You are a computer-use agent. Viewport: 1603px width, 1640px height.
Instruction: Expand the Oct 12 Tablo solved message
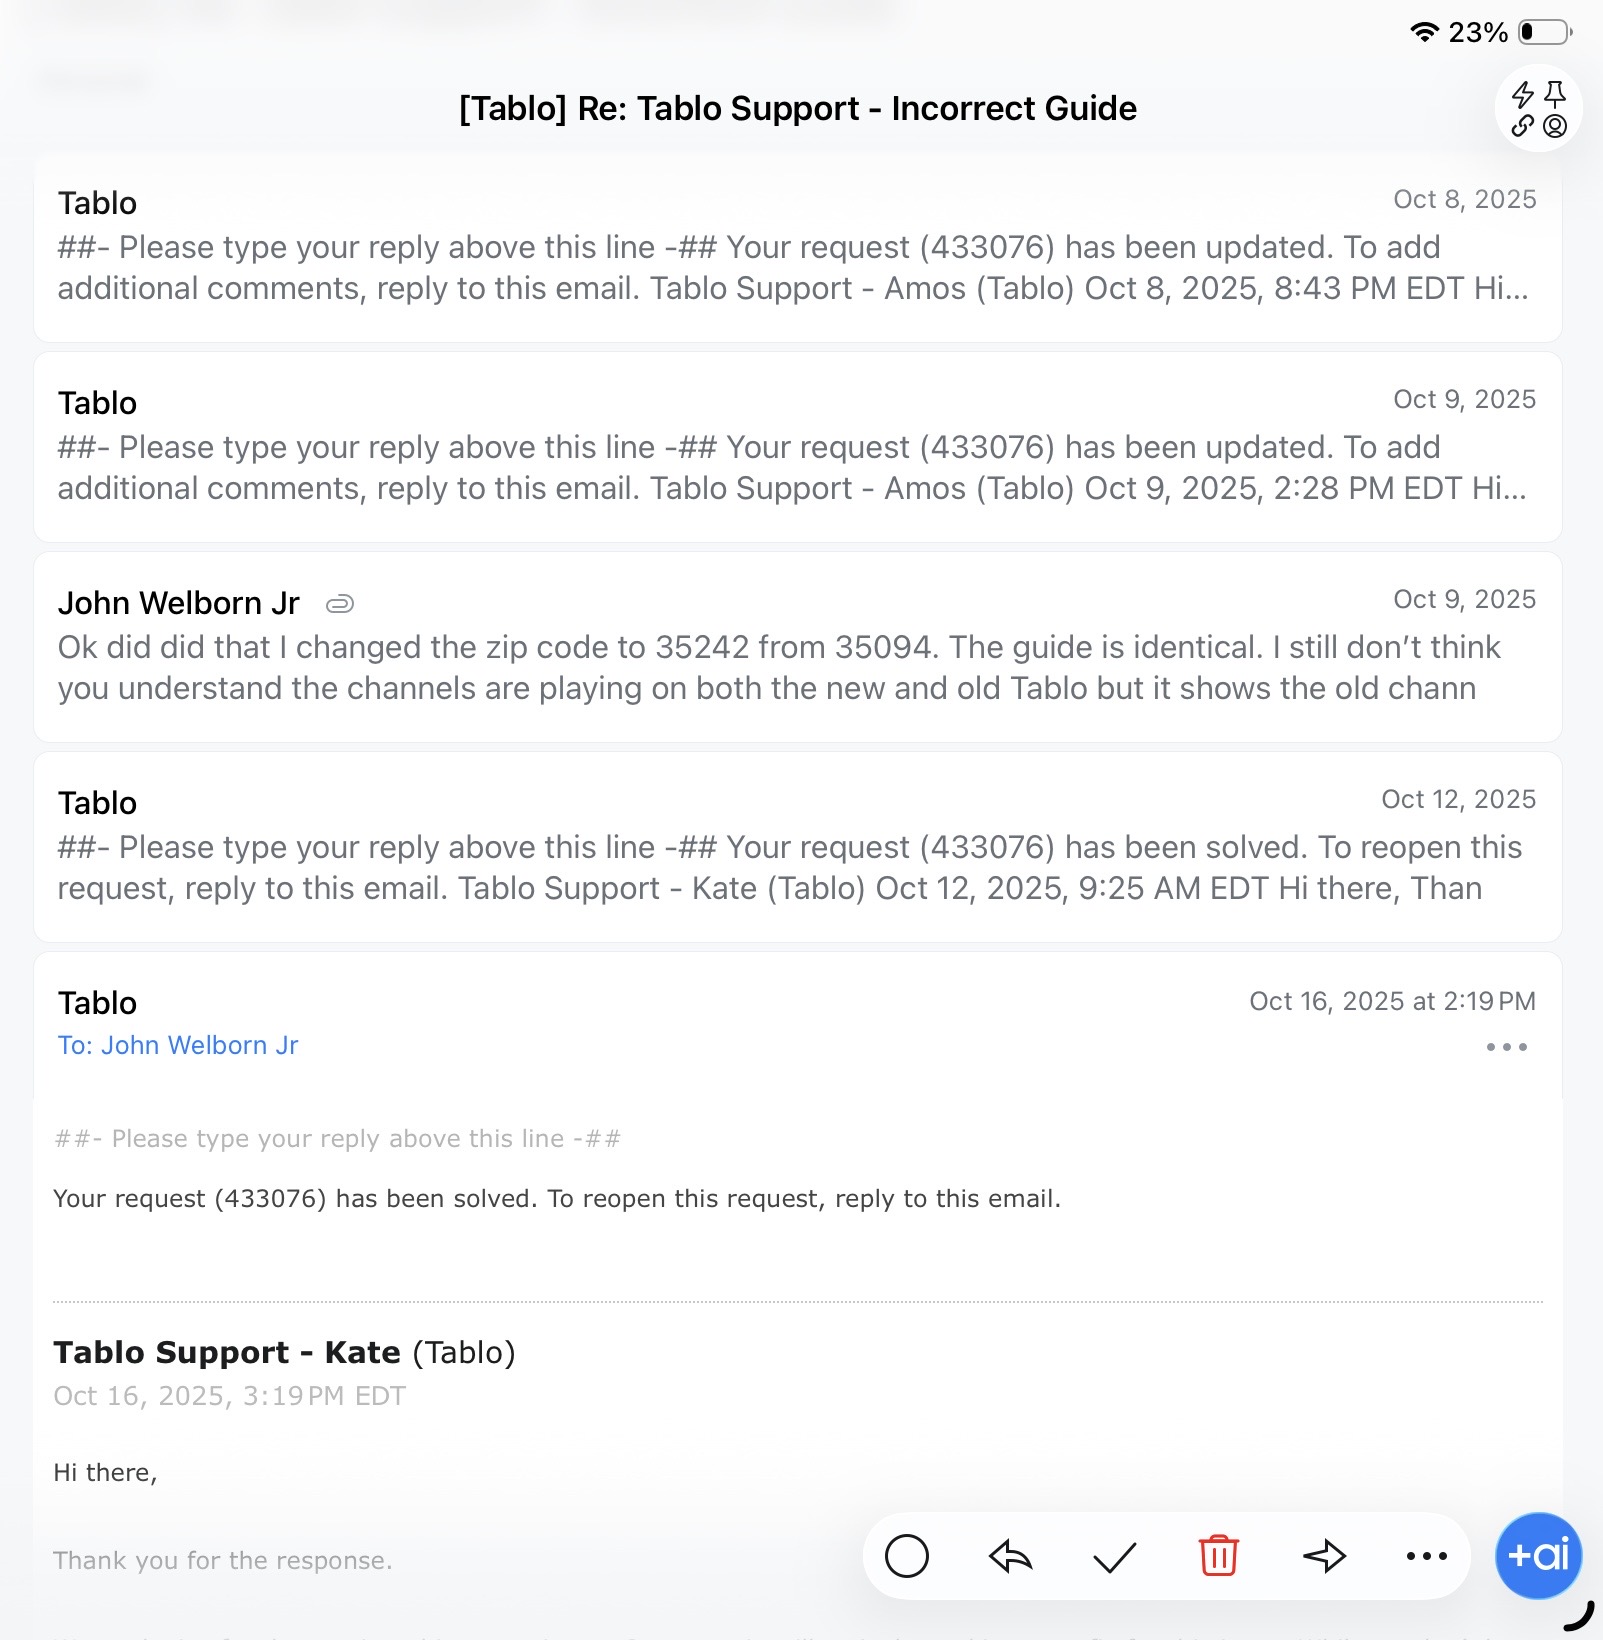coord(798,847)
